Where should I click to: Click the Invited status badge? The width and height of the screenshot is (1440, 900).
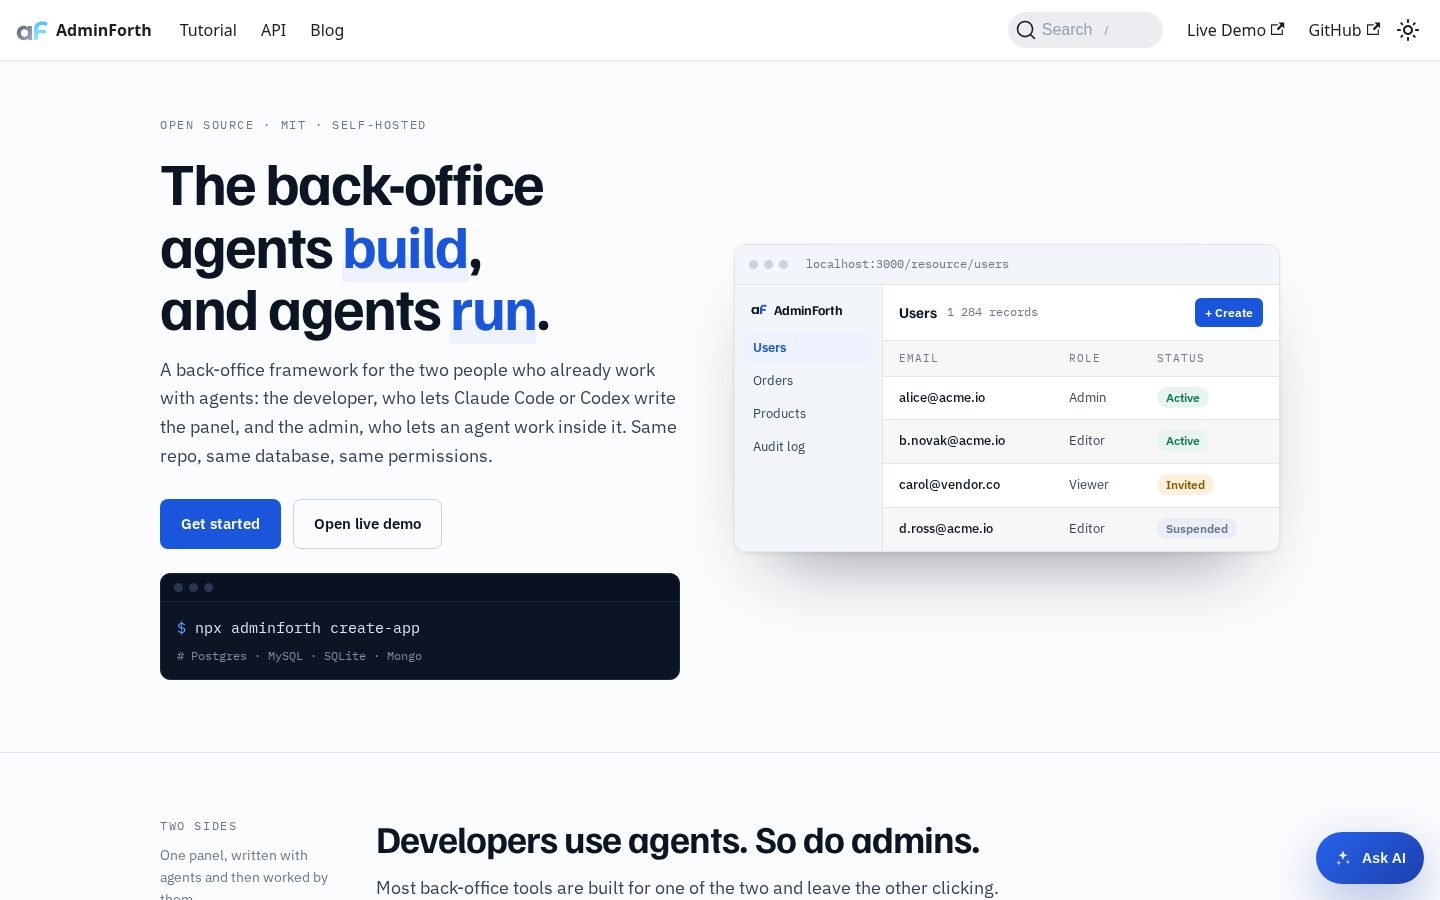pyautogui.click(x=1185, y=485)
